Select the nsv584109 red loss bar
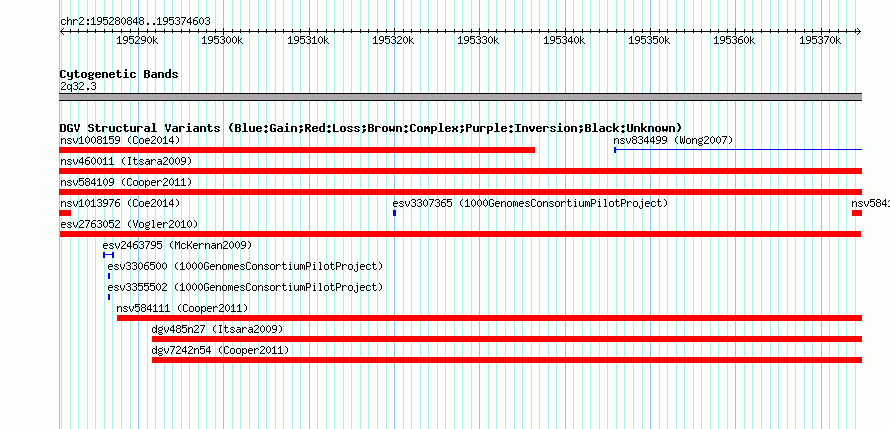Screen dimensions: 890x429 pos(461,192)
